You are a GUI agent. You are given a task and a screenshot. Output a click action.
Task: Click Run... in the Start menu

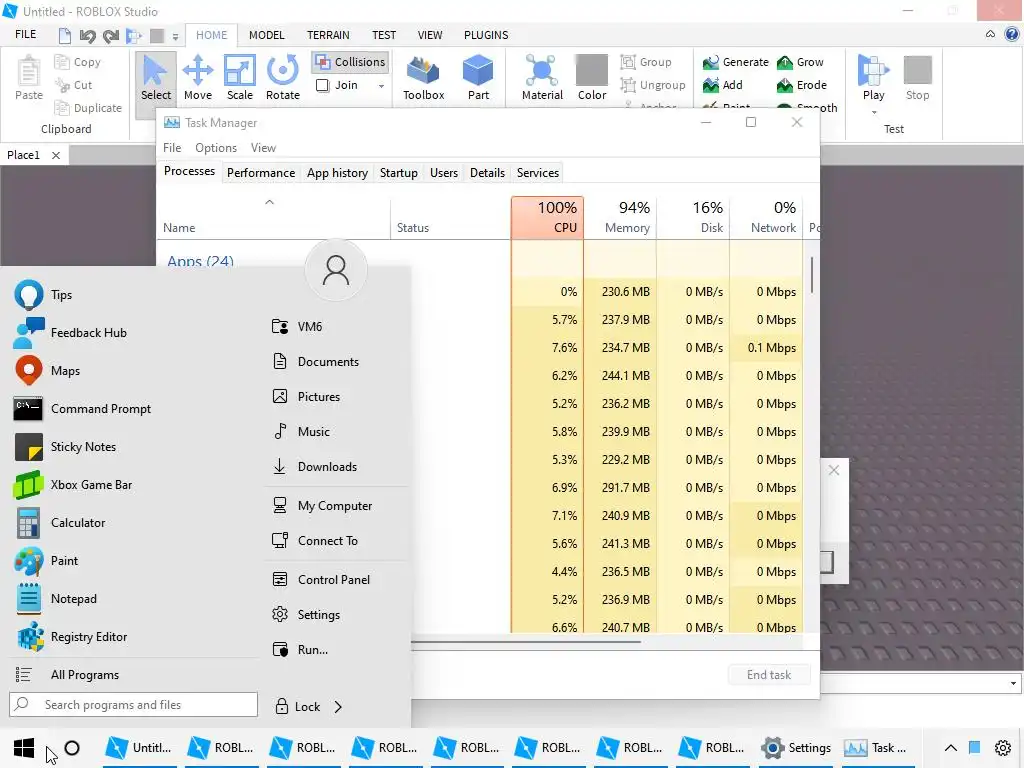coord(300,650)
